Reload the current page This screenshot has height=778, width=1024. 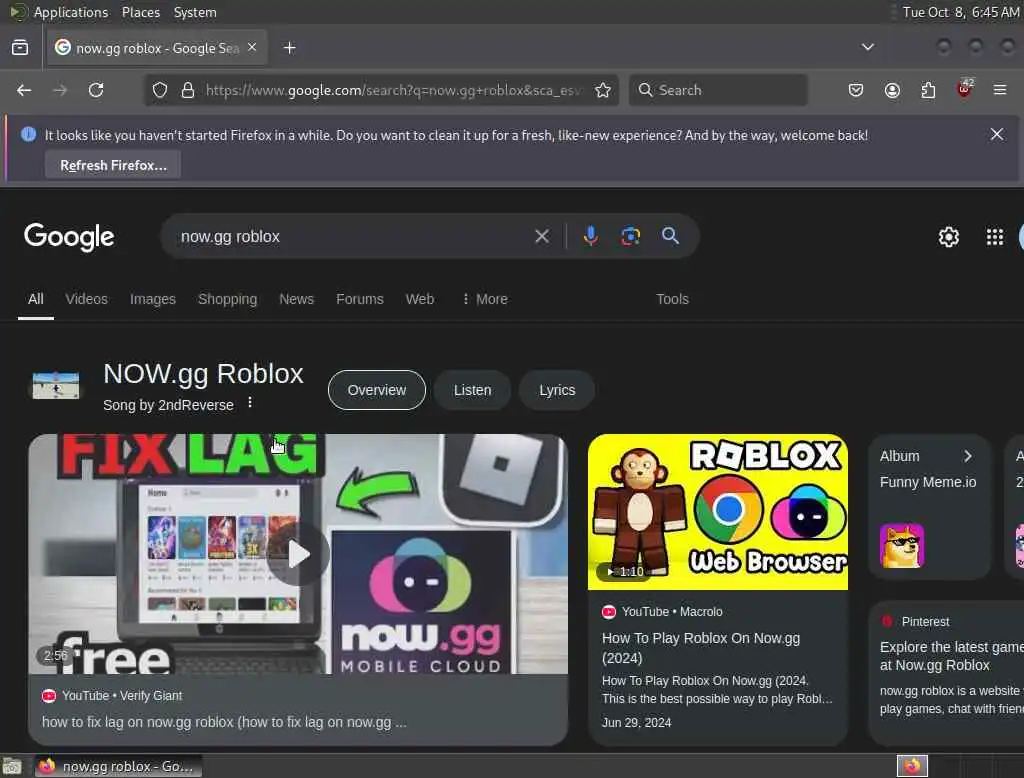(96, 90)
